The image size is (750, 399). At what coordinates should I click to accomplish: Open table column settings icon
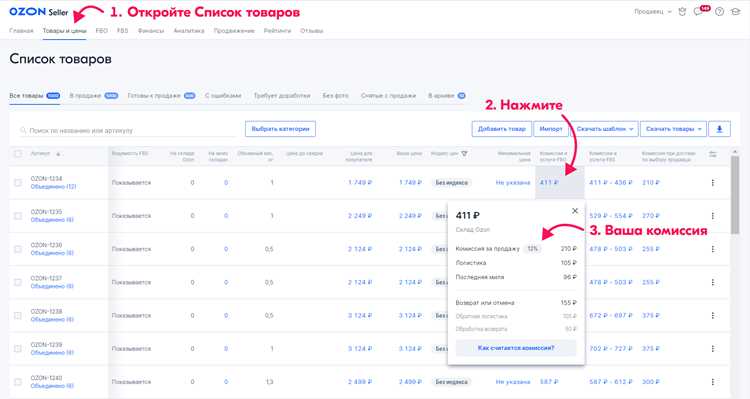pos(713,154)
